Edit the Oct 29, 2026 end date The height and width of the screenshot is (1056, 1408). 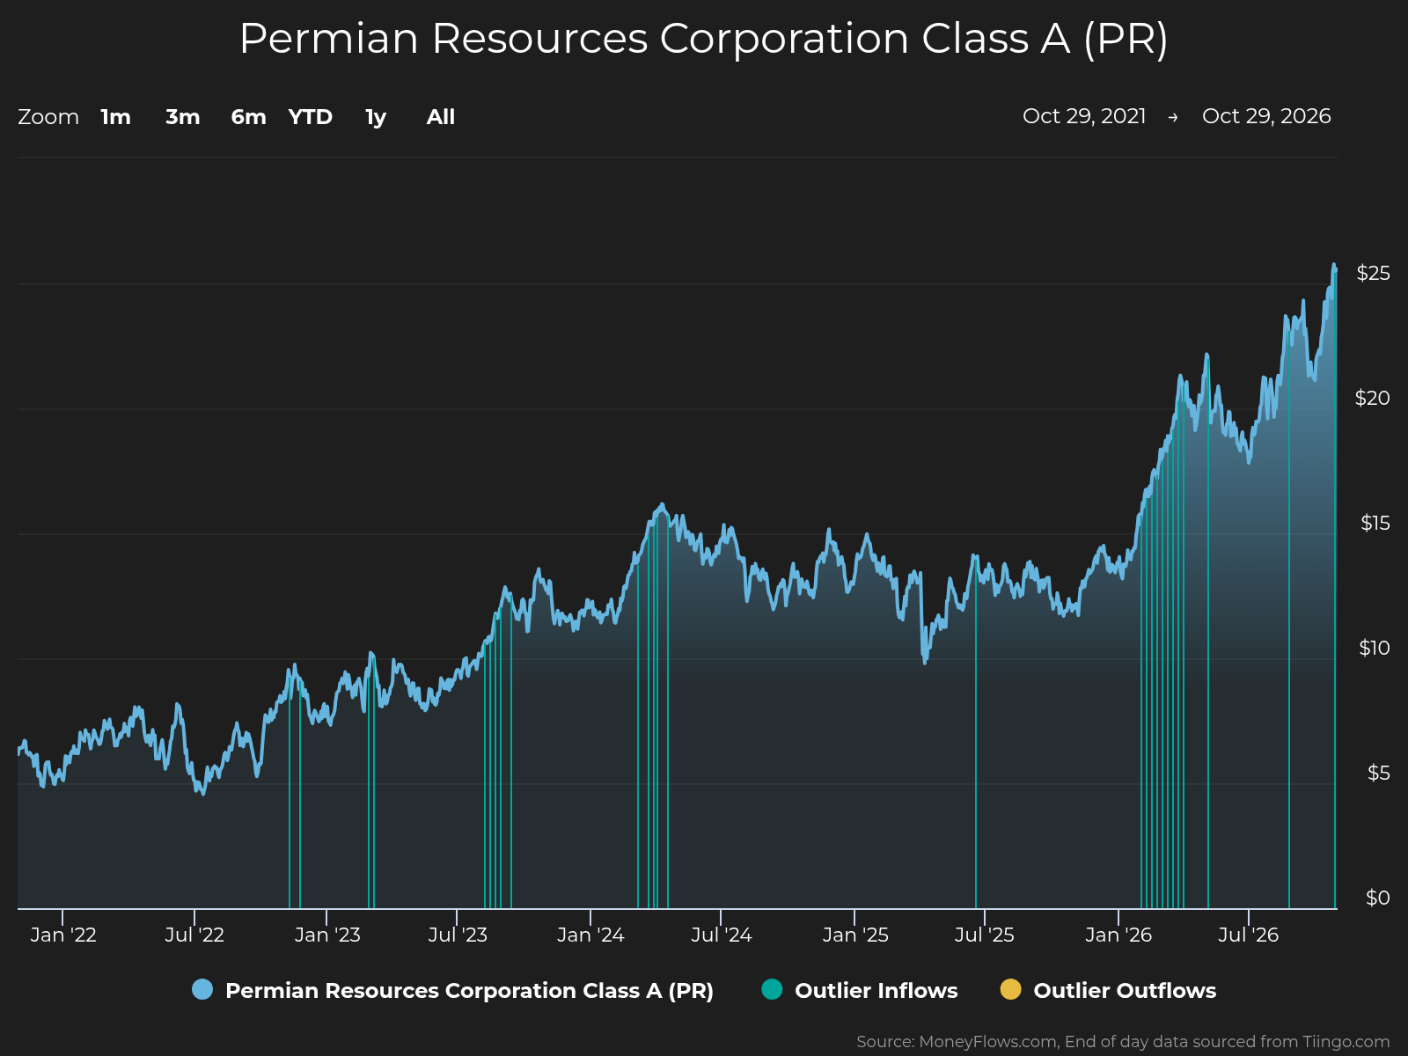1266,116
